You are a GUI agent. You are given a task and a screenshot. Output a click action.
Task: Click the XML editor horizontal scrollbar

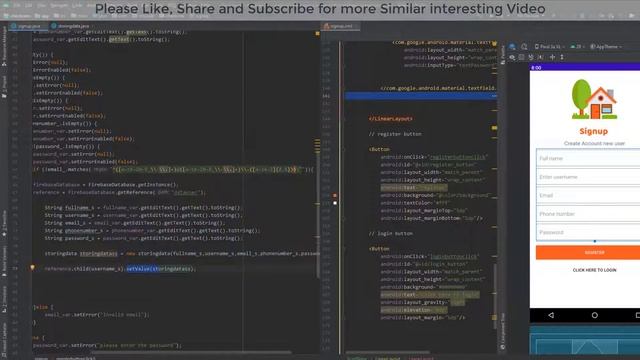[388, 352]
